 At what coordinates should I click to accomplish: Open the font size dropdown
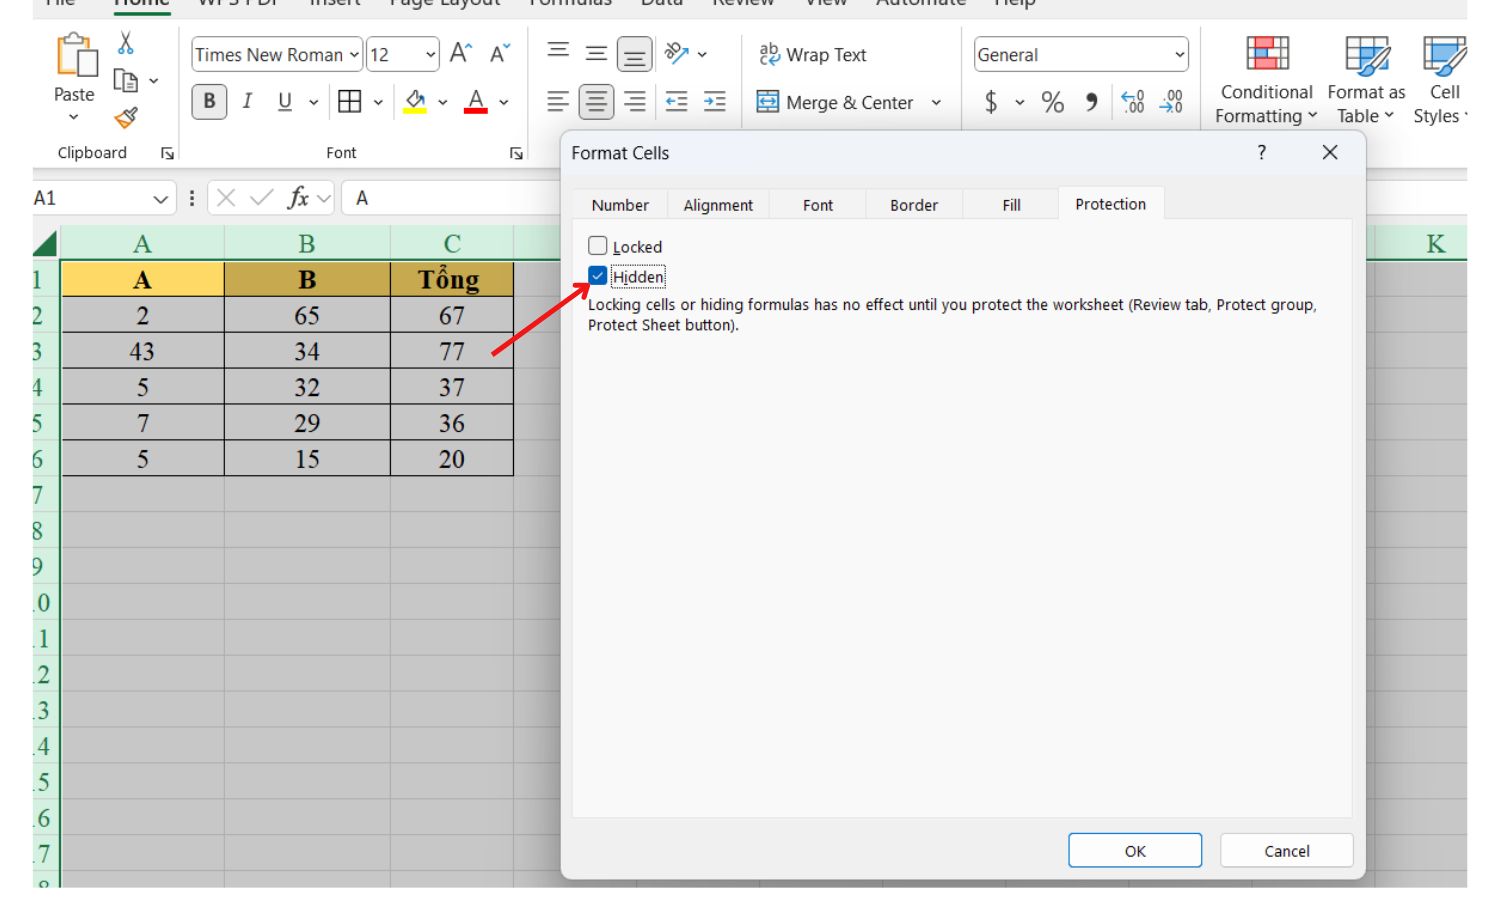tap(430, 55)
